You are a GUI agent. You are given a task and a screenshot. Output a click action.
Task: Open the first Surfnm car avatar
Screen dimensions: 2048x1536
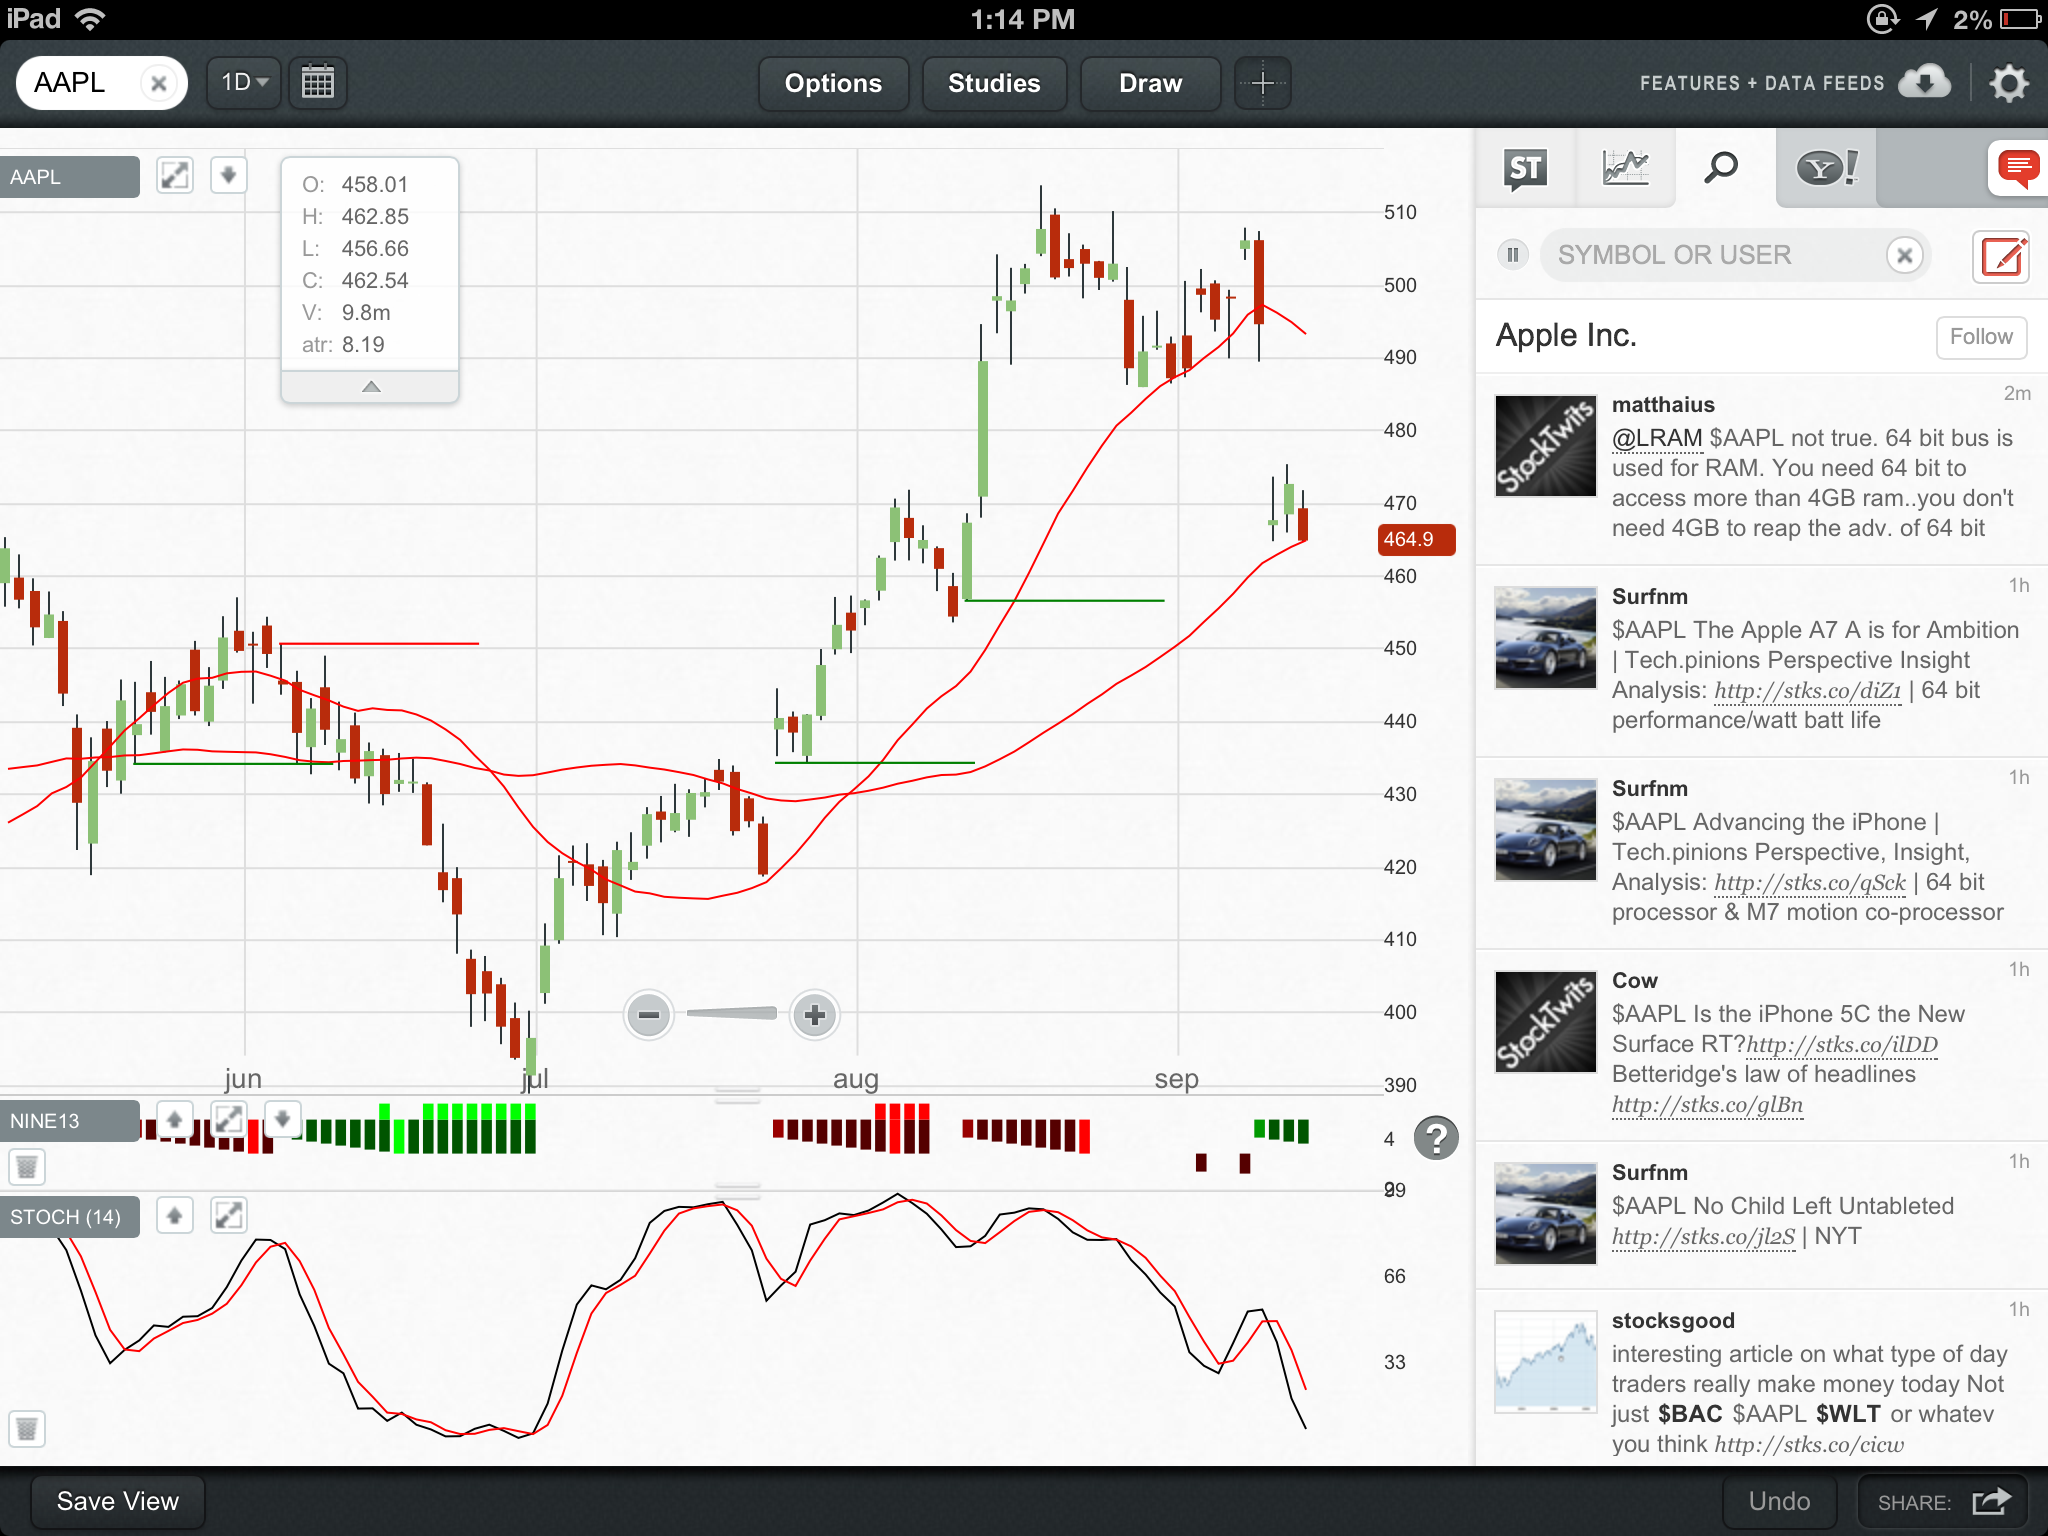tap(1545, 638)
